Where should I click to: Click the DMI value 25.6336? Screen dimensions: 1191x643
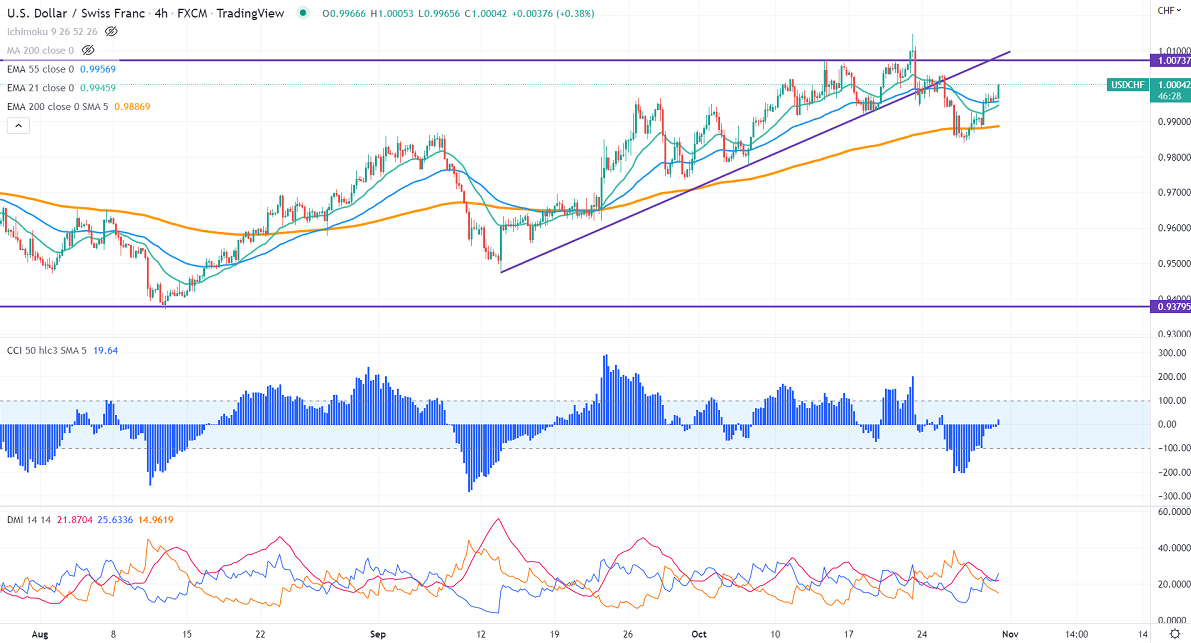115,520
